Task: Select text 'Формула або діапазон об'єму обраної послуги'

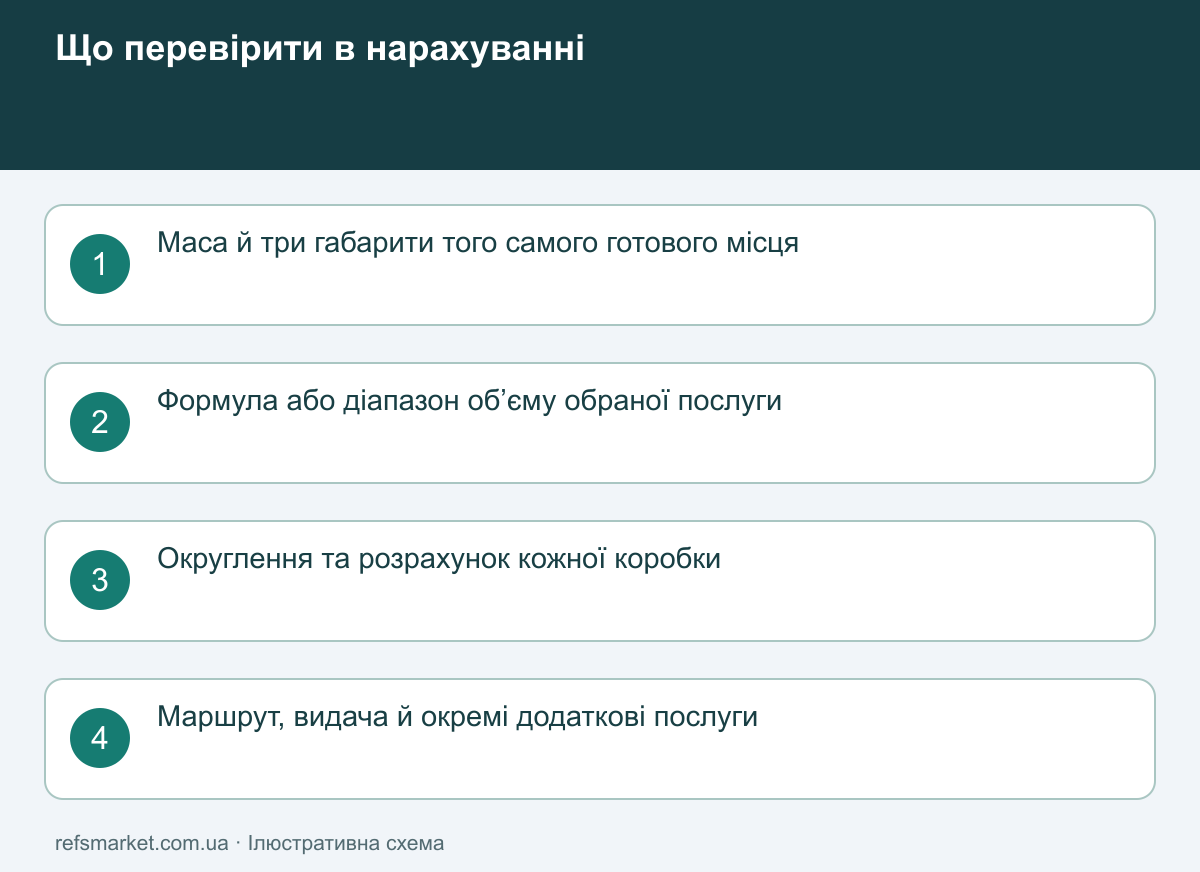Action: (x=470, y=401)
